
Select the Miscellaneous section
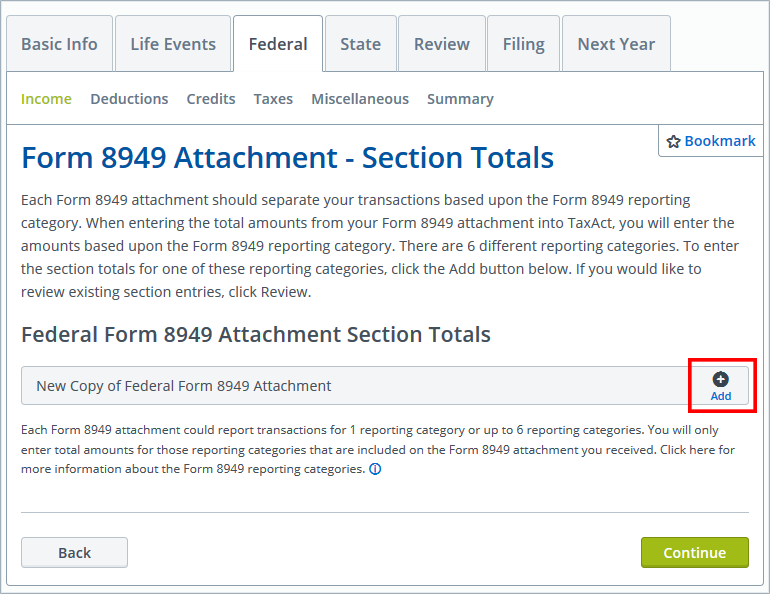(x=360, y=99)
